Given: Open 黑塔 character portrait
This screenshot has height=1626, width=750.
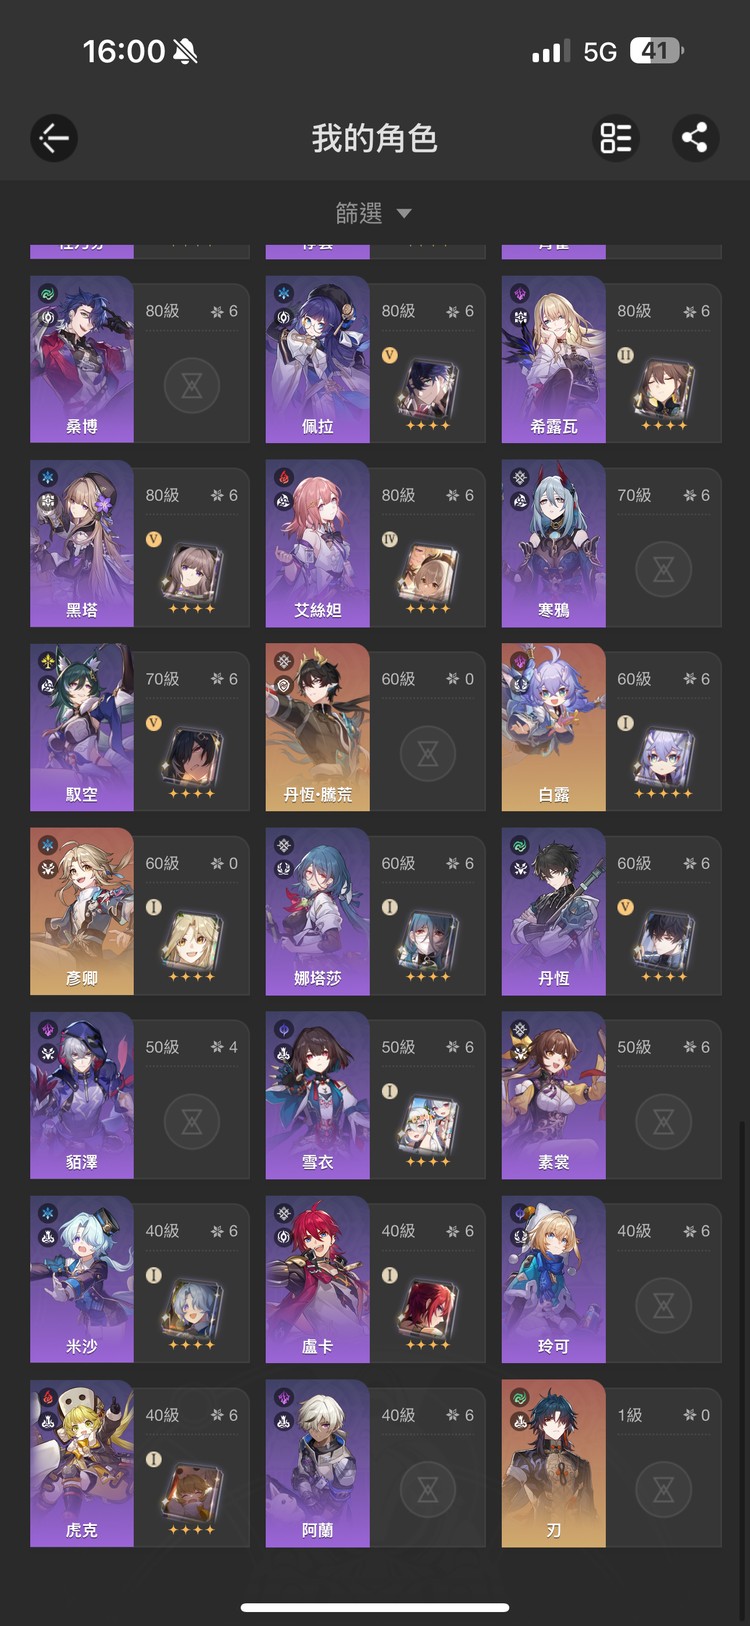Looking at the screenshot, I should tap(82, 543).
